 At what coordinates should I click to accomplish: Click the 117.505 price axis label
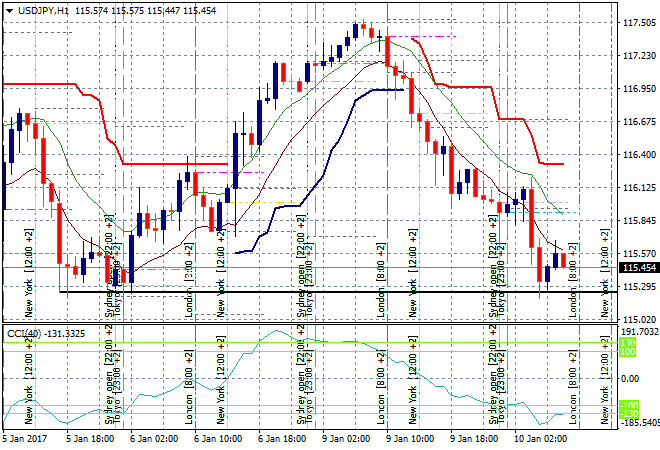(x=638, y=23)
